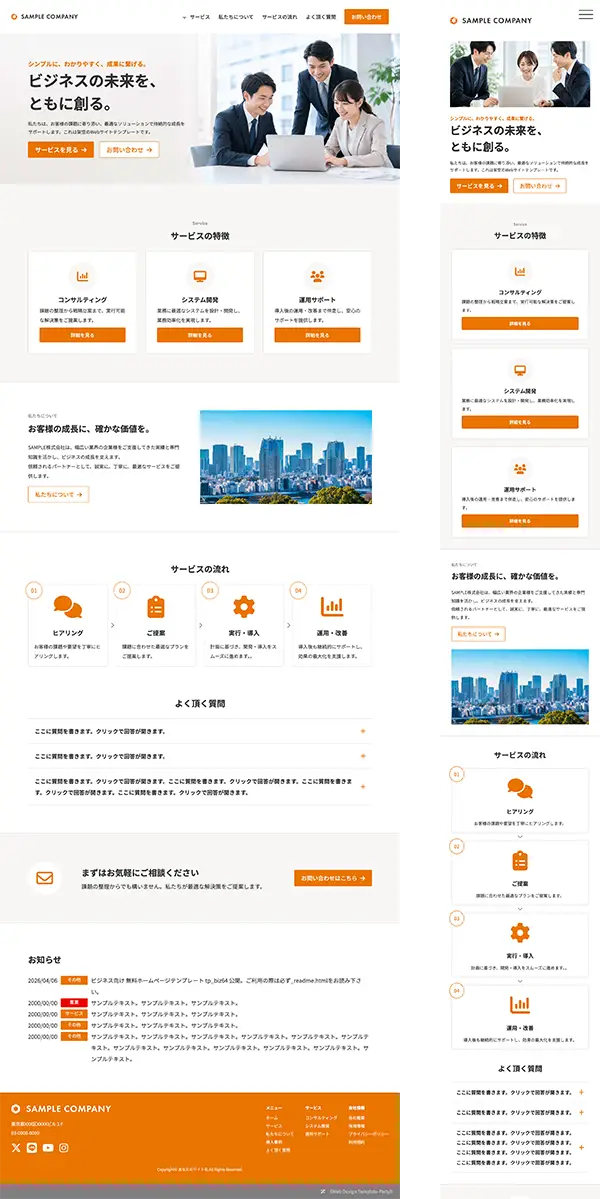Open よく頂く質問 in the header menu
The image size is (600, 1199).
point(320,16)
